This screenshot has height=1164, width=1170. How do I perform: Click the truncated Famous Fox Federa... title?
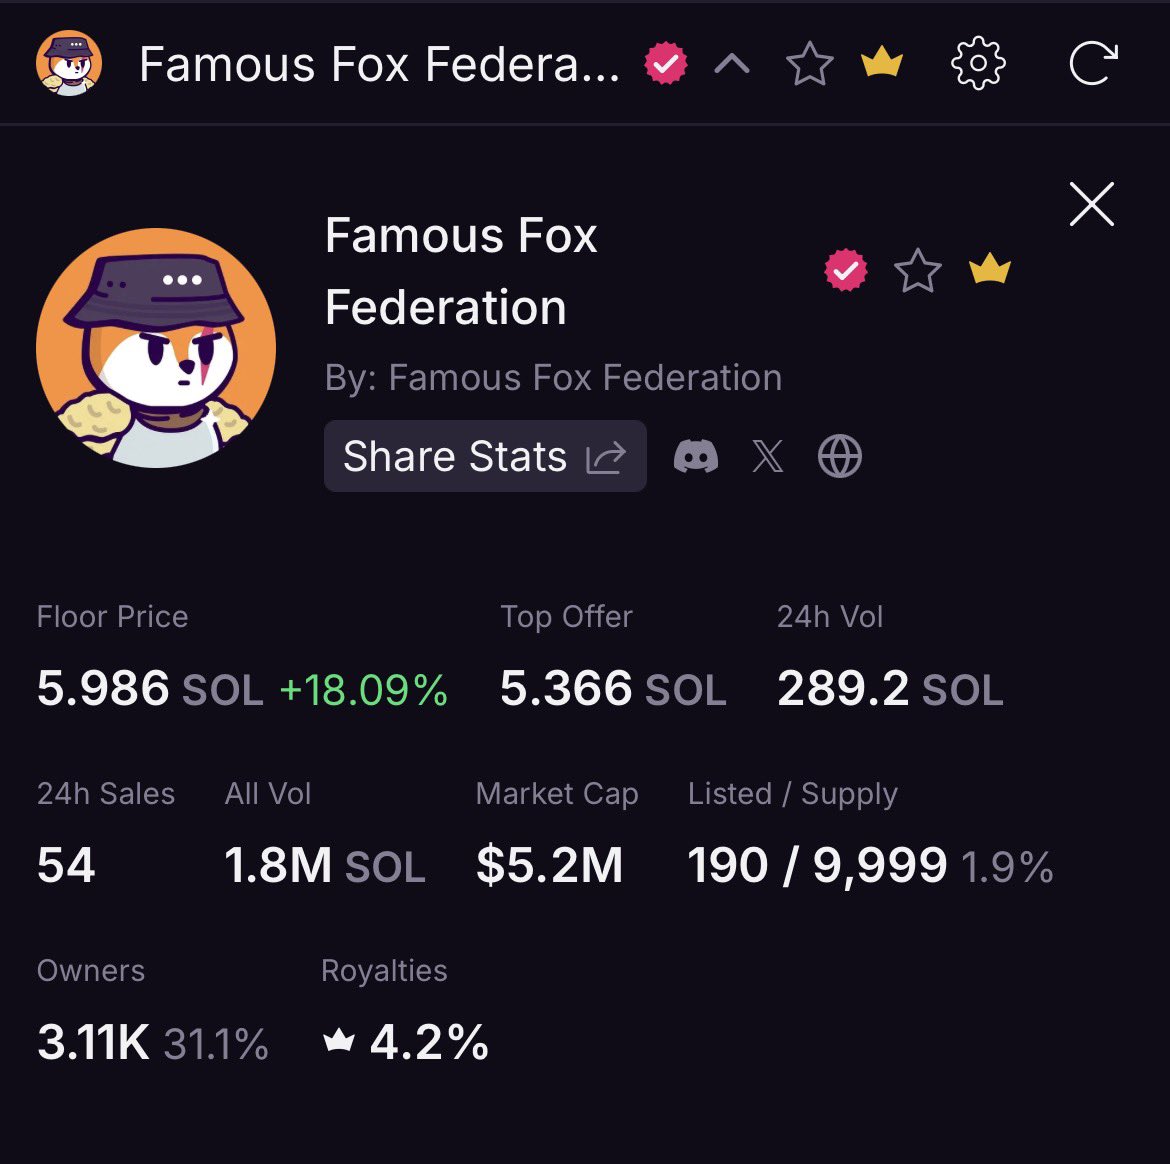(379, 65)
